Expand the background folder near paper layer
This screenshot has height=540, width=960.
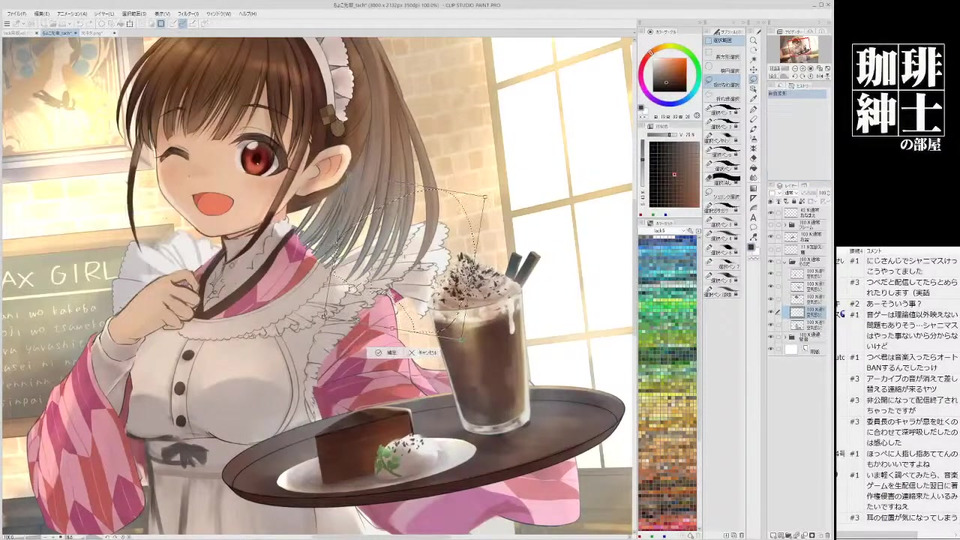(785, 337)
